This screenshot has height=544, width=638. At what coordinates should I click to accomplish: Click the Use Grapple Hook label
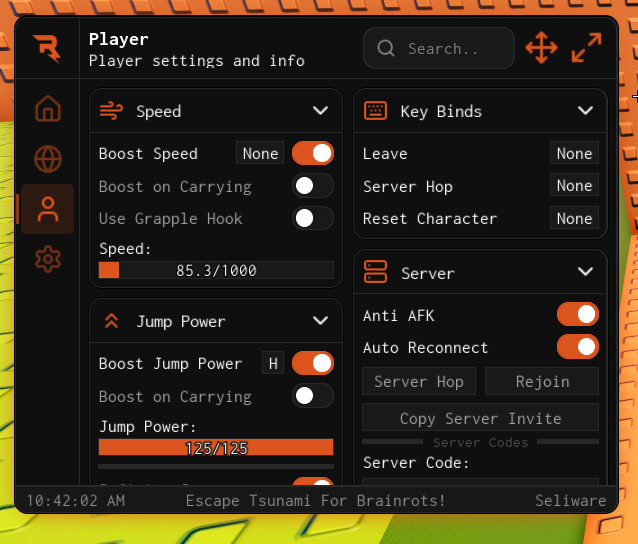point(170,218)
